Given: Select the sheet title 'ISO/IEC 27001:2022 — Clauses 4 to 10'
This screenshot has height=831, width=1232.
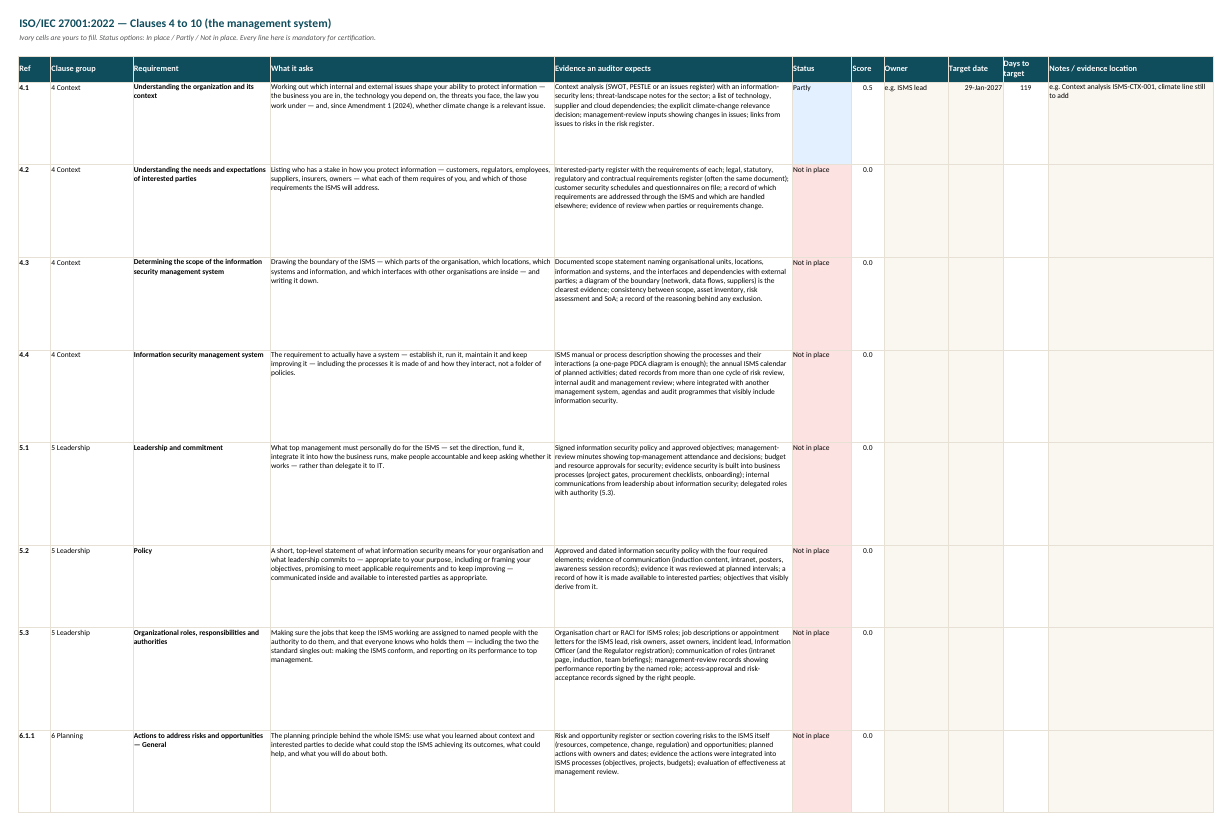Looking at the screenshot, I should click(176, 23).
